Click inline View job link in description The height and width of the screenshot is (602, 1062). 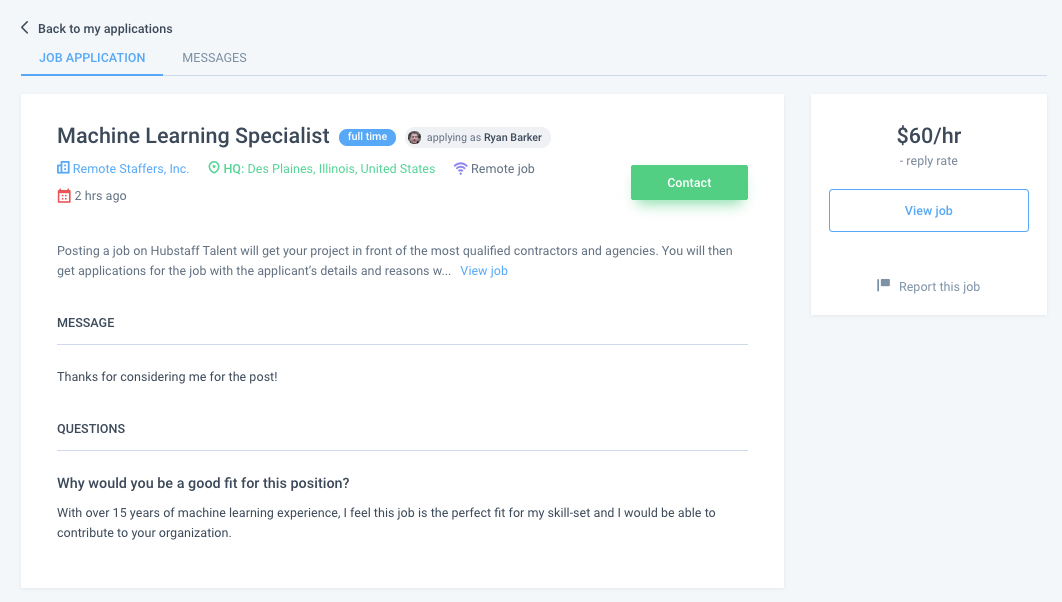484,271
